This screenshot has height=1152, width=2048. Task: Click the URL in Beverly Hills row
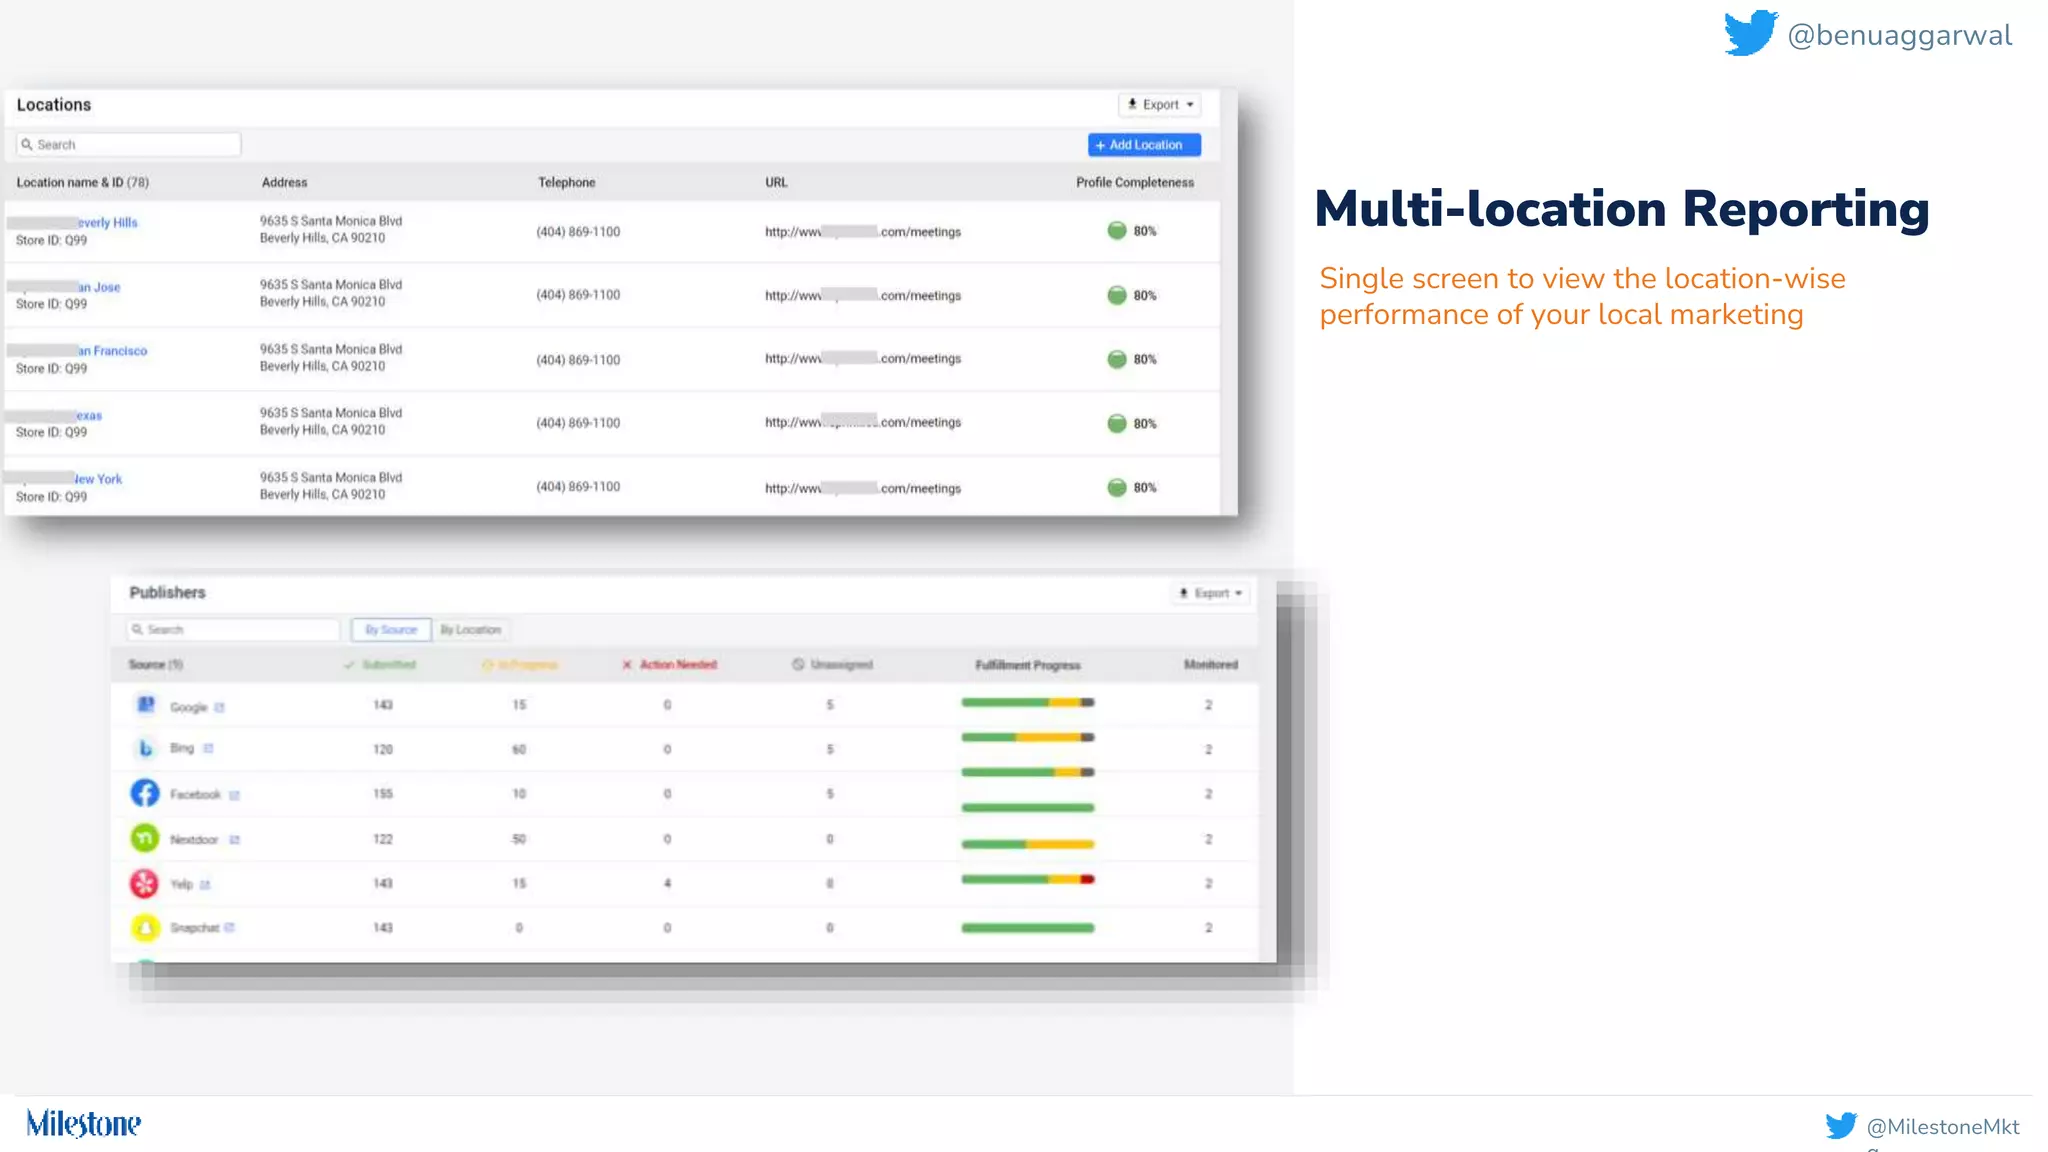862,231
